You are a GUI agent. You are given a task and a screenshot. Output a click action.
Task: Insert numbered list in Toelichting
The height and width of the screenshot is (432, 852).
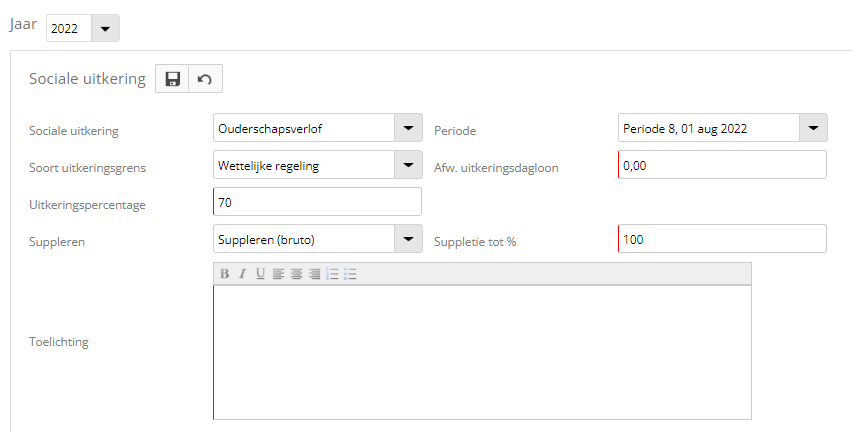332,274
